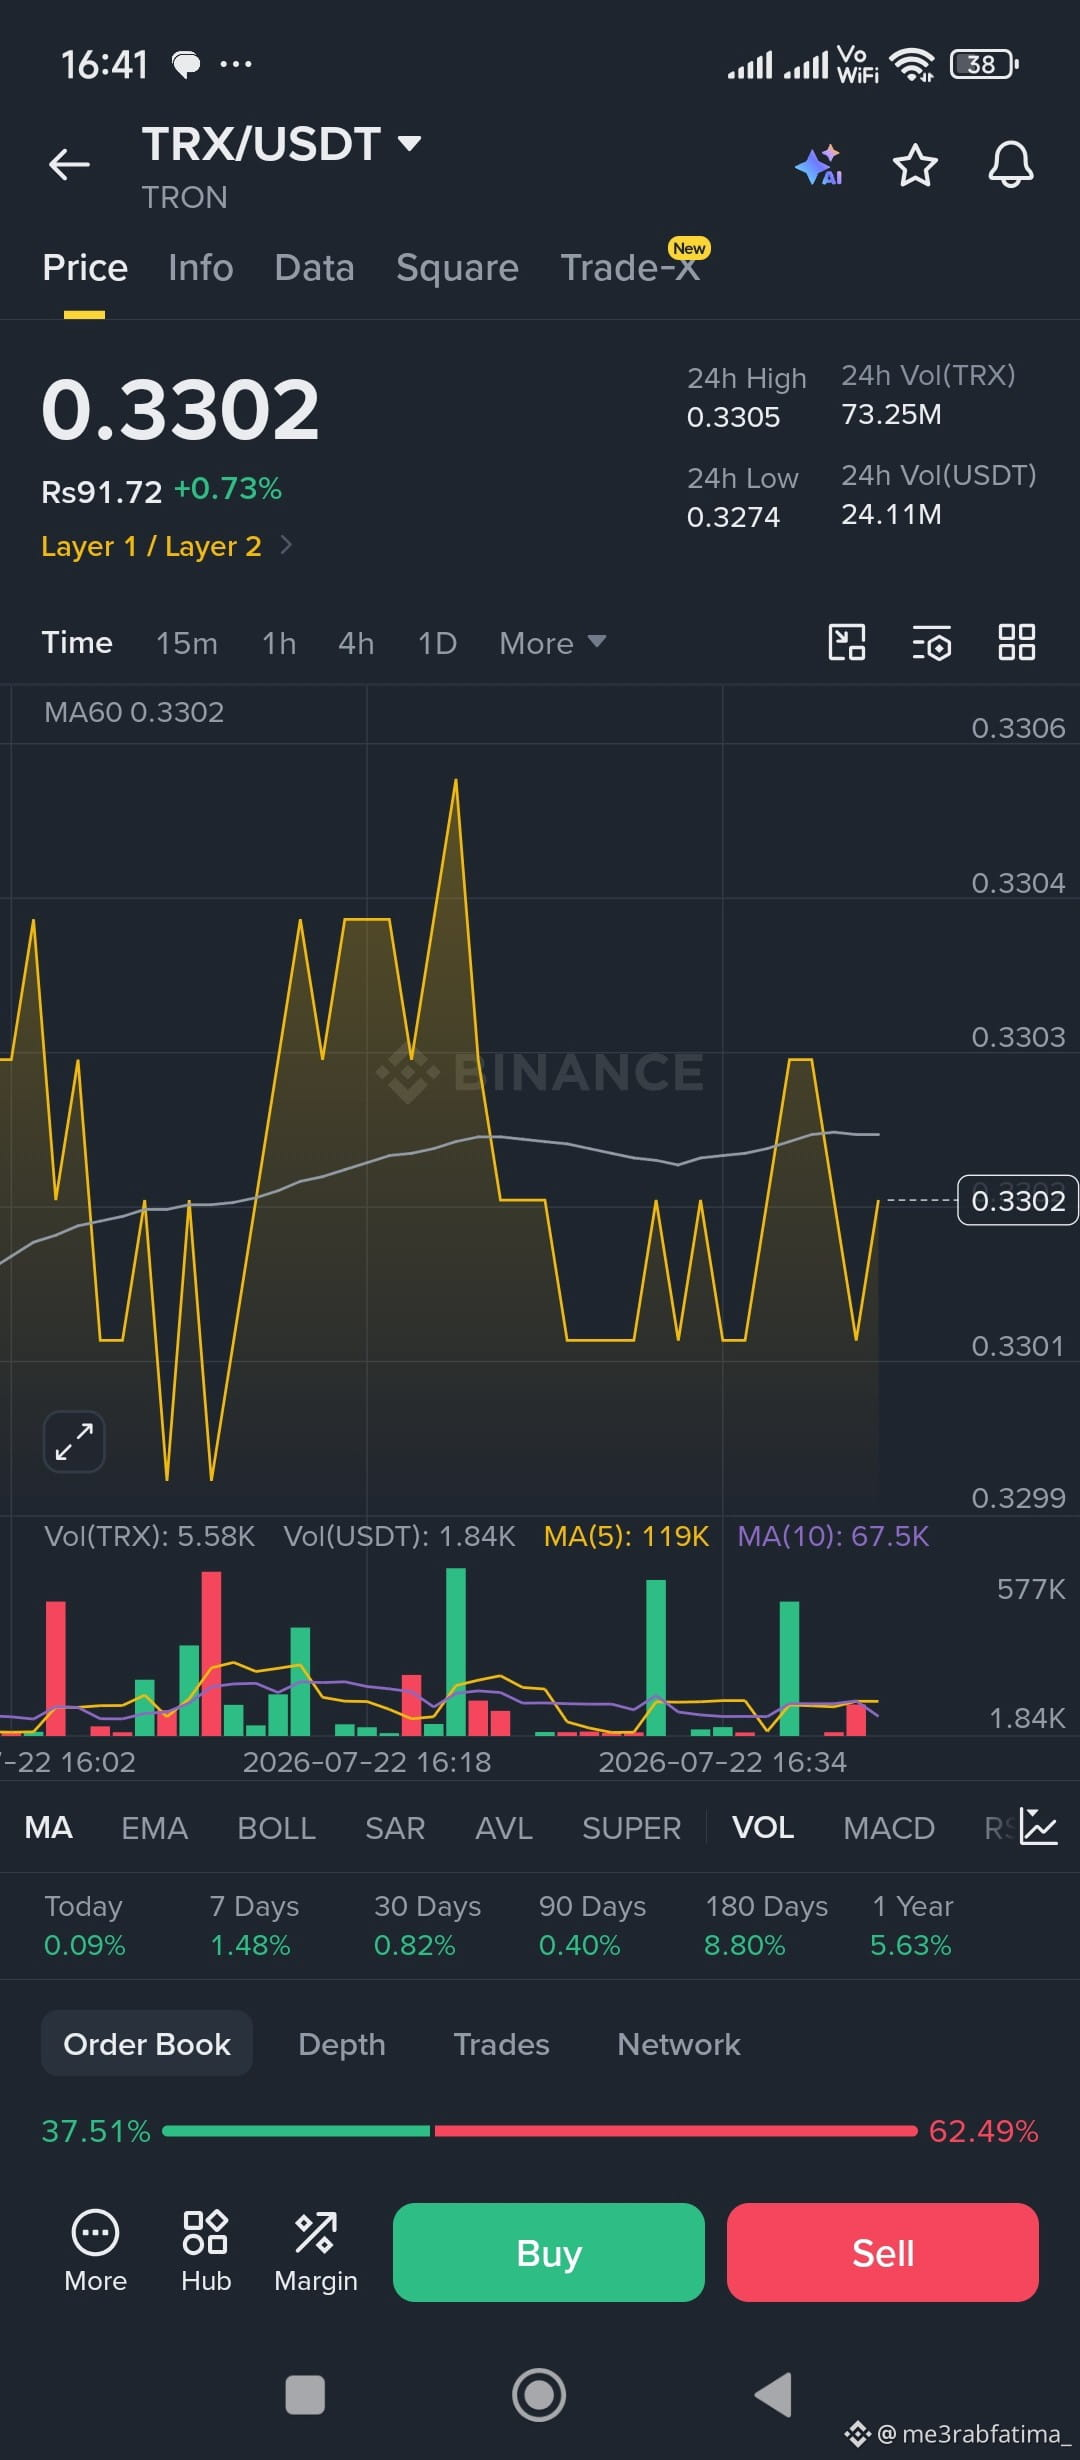
Task: Open the Trade-X tab
Action: click(x=630, y=268)
